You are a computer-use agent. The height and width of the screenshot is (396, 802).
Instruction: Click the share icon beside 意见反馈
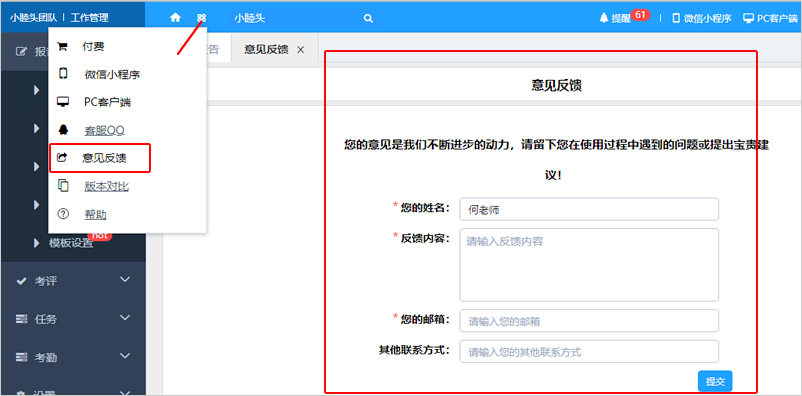tap(62, 158)
